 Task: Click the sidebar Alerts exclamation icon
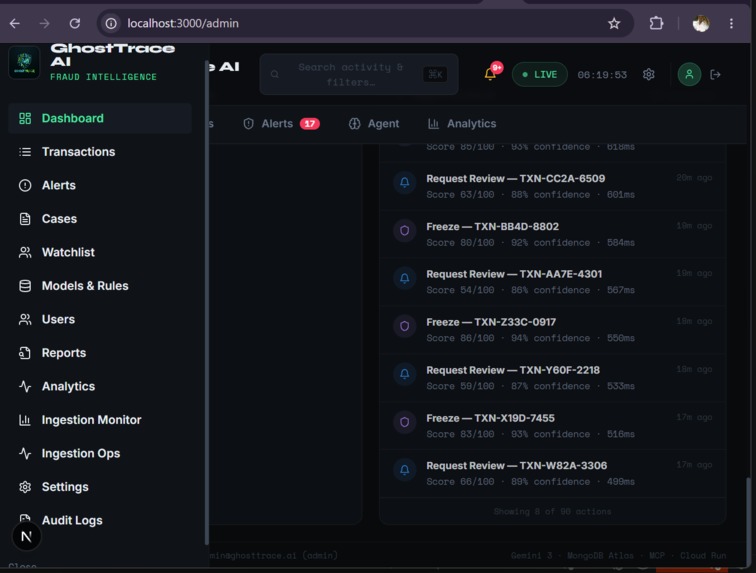coord(25,185)
